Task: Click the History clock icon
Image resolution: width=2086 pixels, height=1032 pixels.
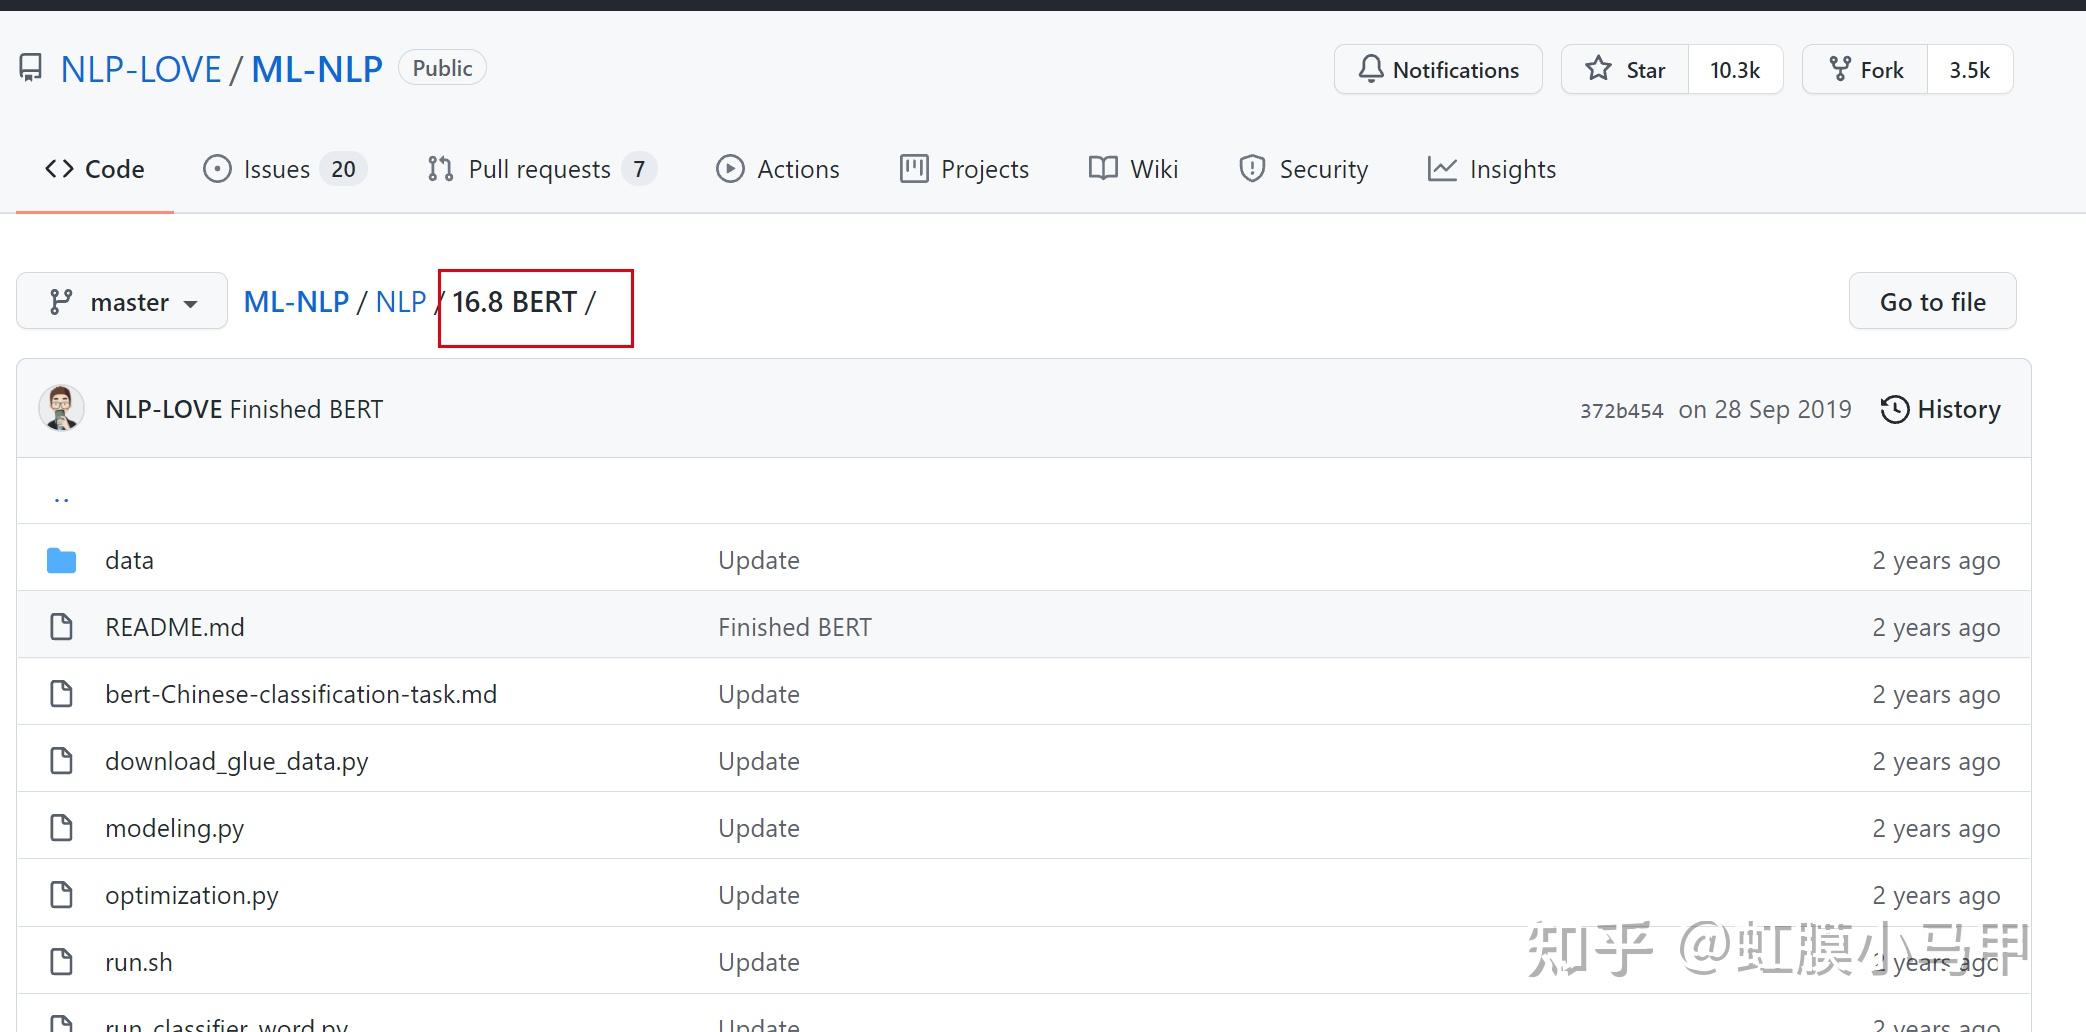Action: [1894, 410]
